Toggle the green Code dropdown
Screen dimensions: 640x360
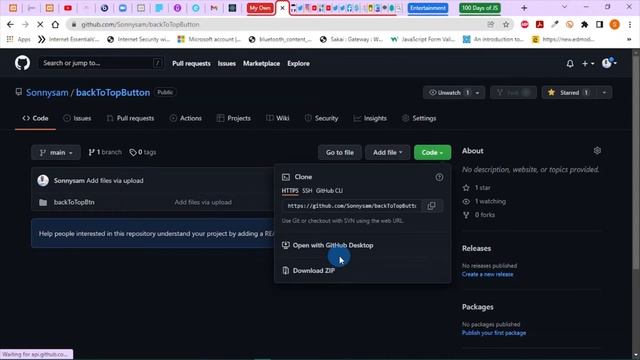click(x=432, y=153)
